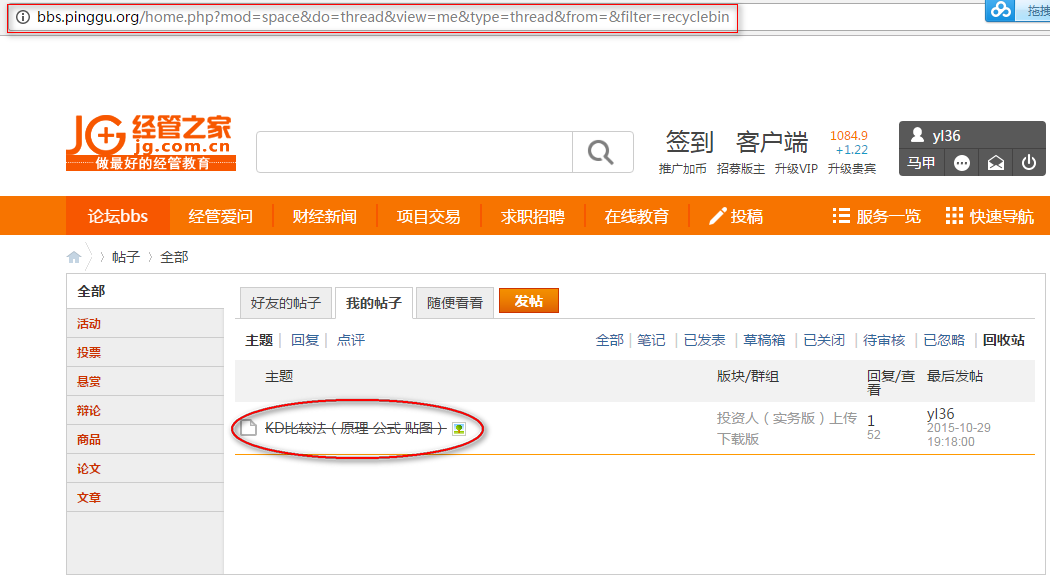
Task: Open the JG 经管之家 logo homepage
Action: point(151,142)
